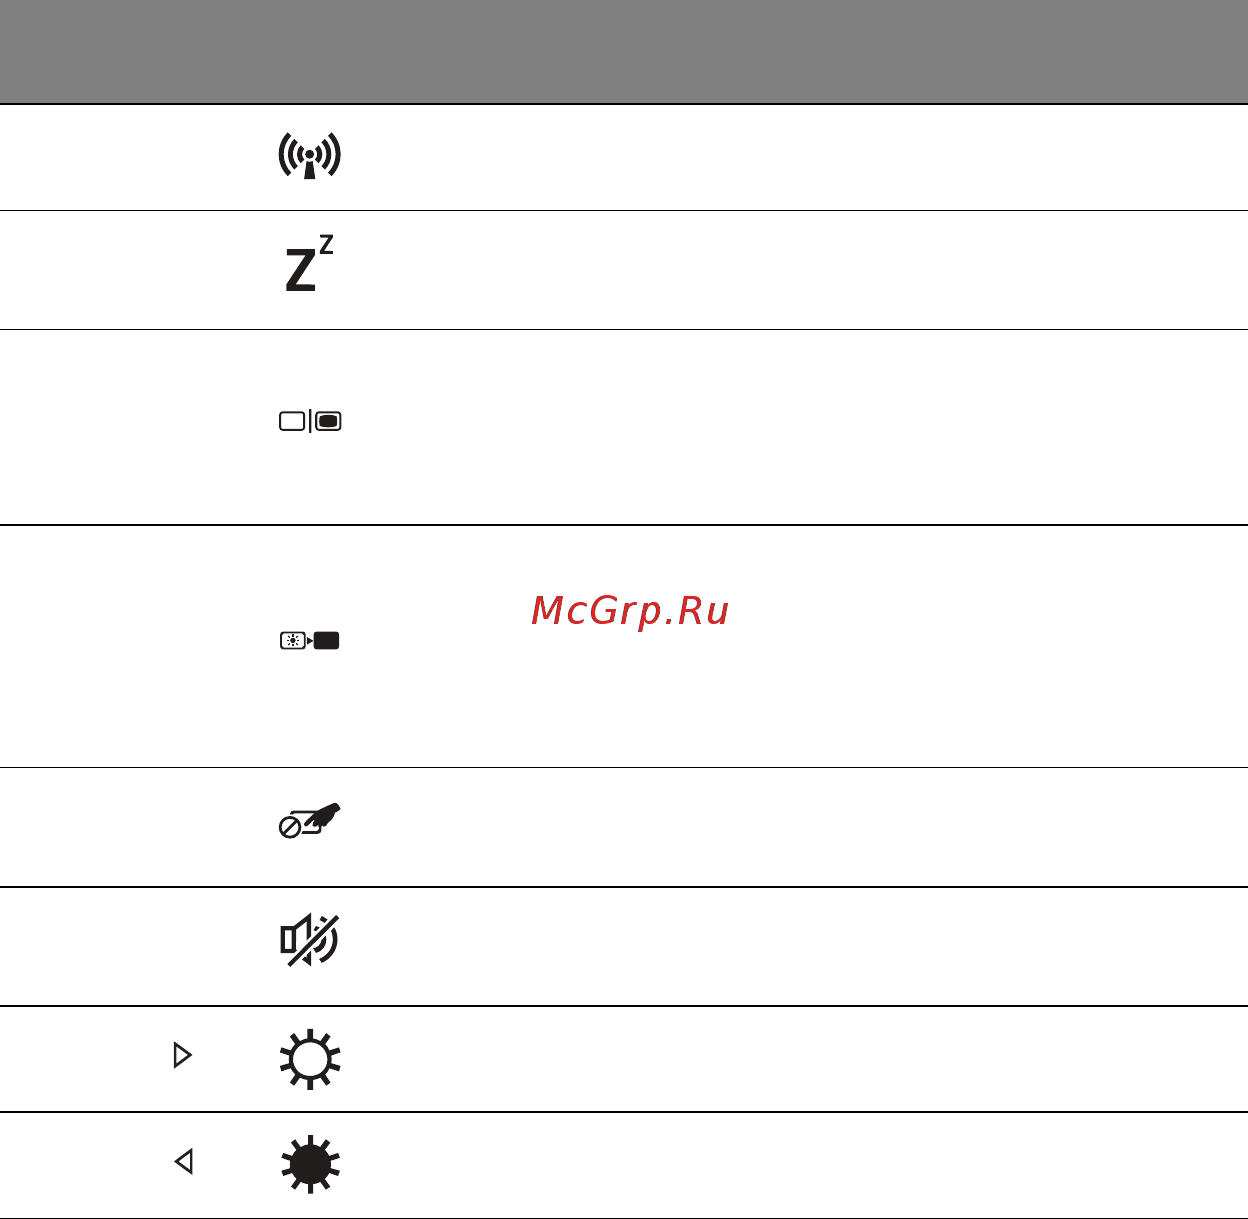The height and width of the screenshot is (1219, 1248).
Task: Click the Zz sleep mode icon
Action: click(309, 264)
